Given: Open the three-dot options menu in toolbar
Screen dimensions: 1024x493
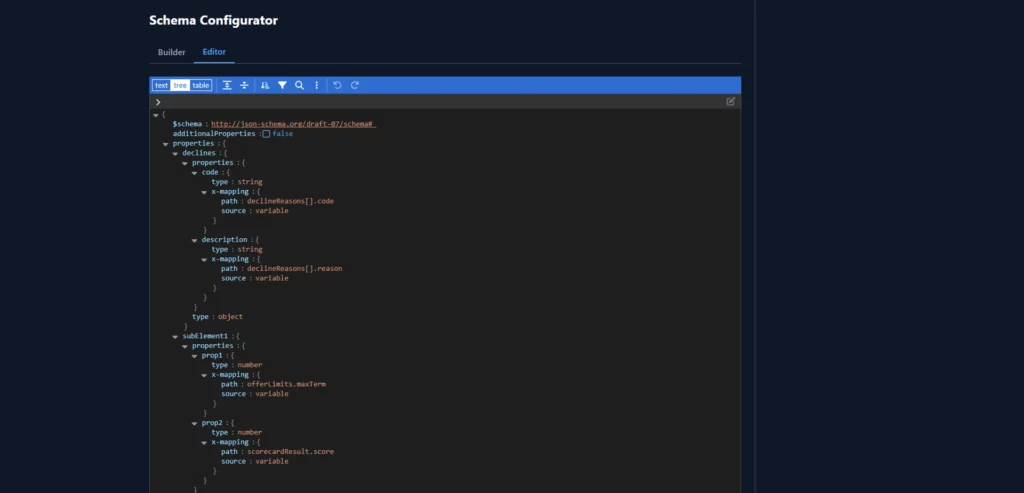Looking at the screenshot, I should click(x=316, y=86).
